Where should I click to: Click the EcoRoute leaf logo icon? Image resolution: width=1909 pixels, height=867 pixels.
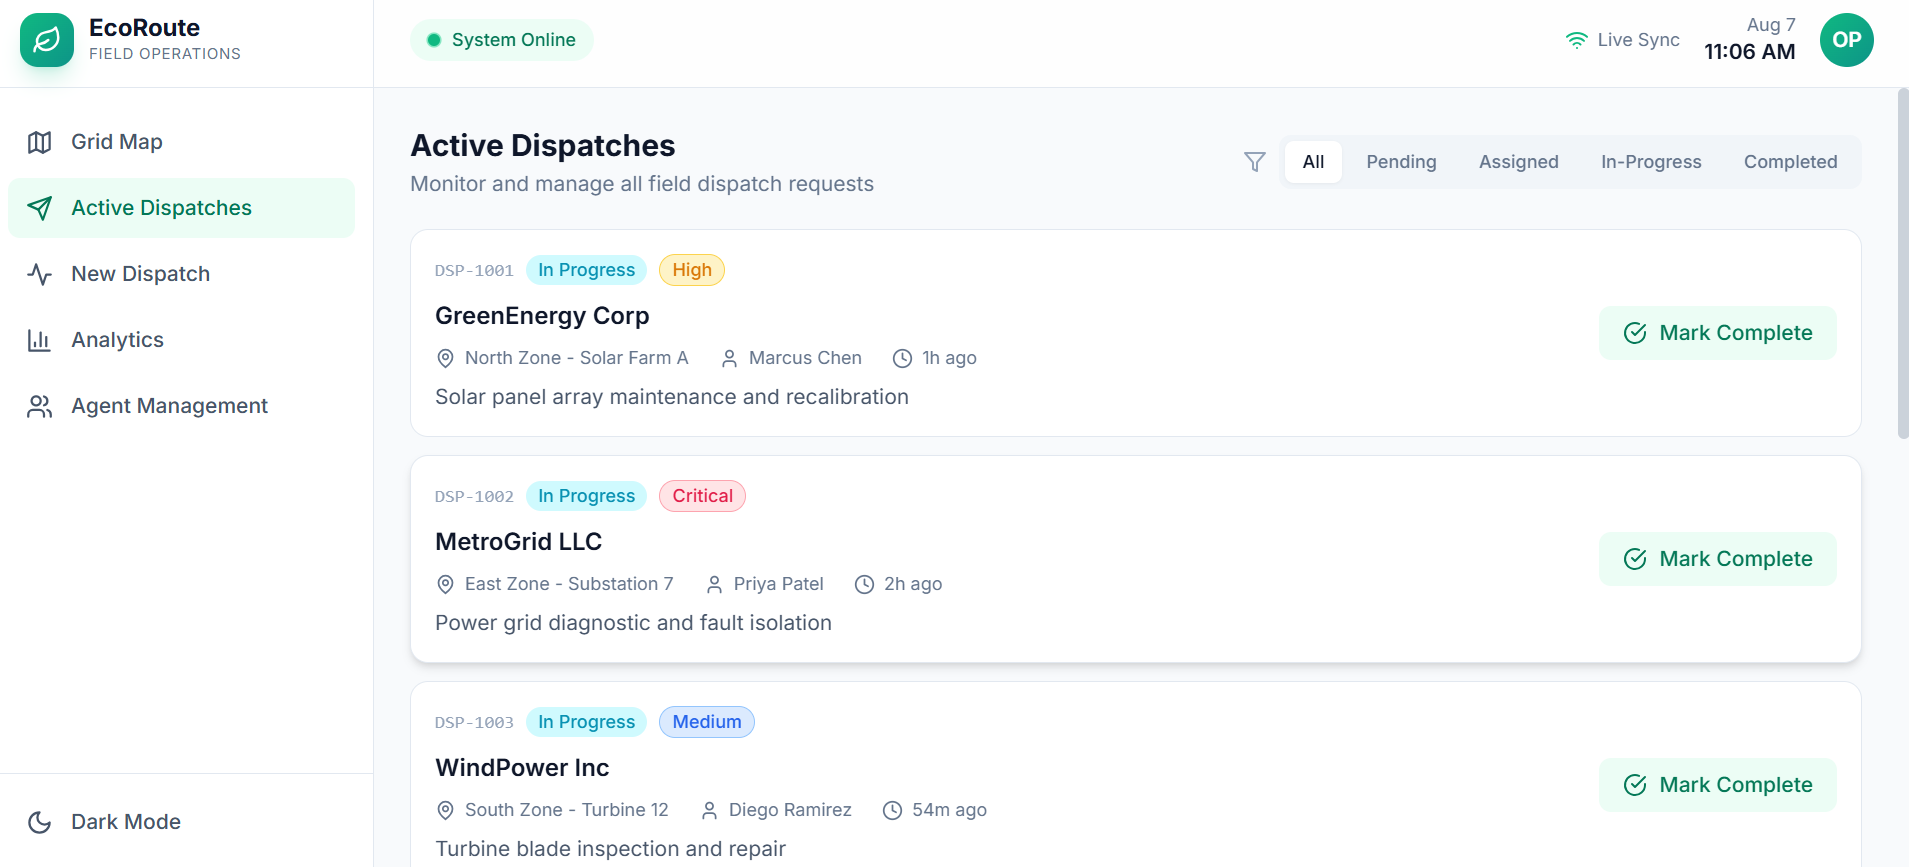[x=47, y=40]
